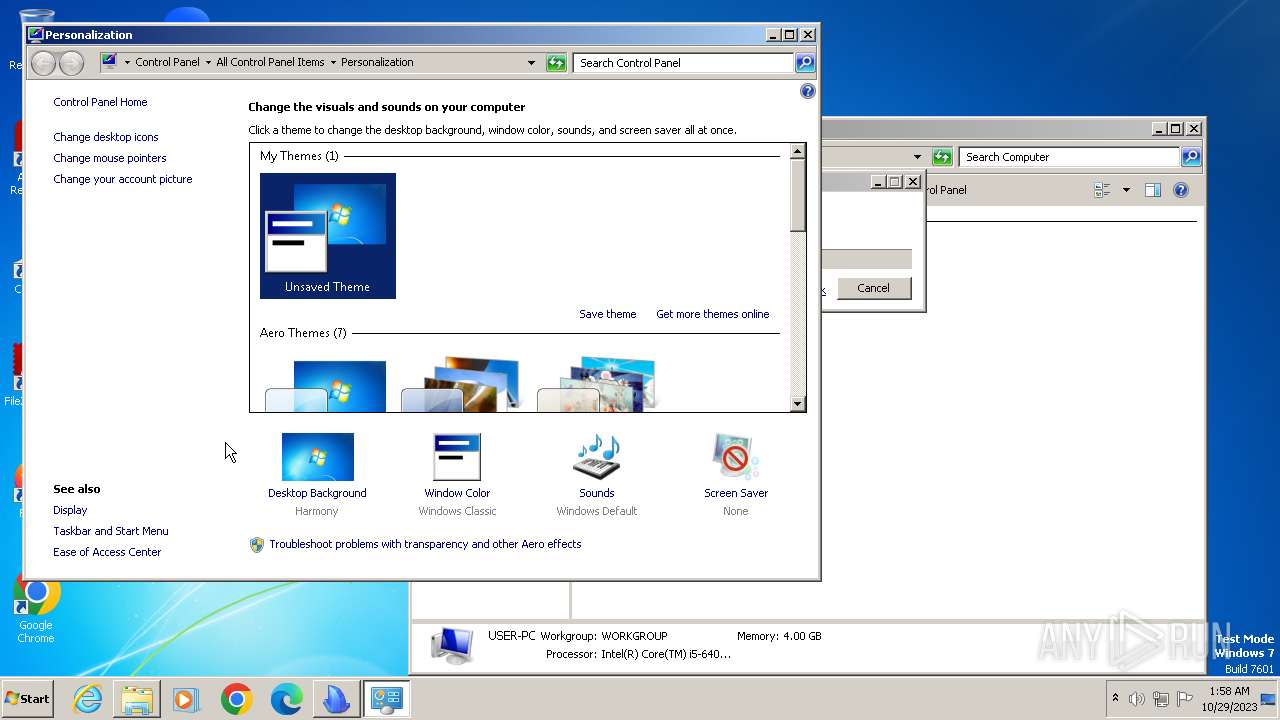The height and width of the screenshot is (720, 1280).
Task: Click the control panel icon in address bar
Action: pos(109,62)
